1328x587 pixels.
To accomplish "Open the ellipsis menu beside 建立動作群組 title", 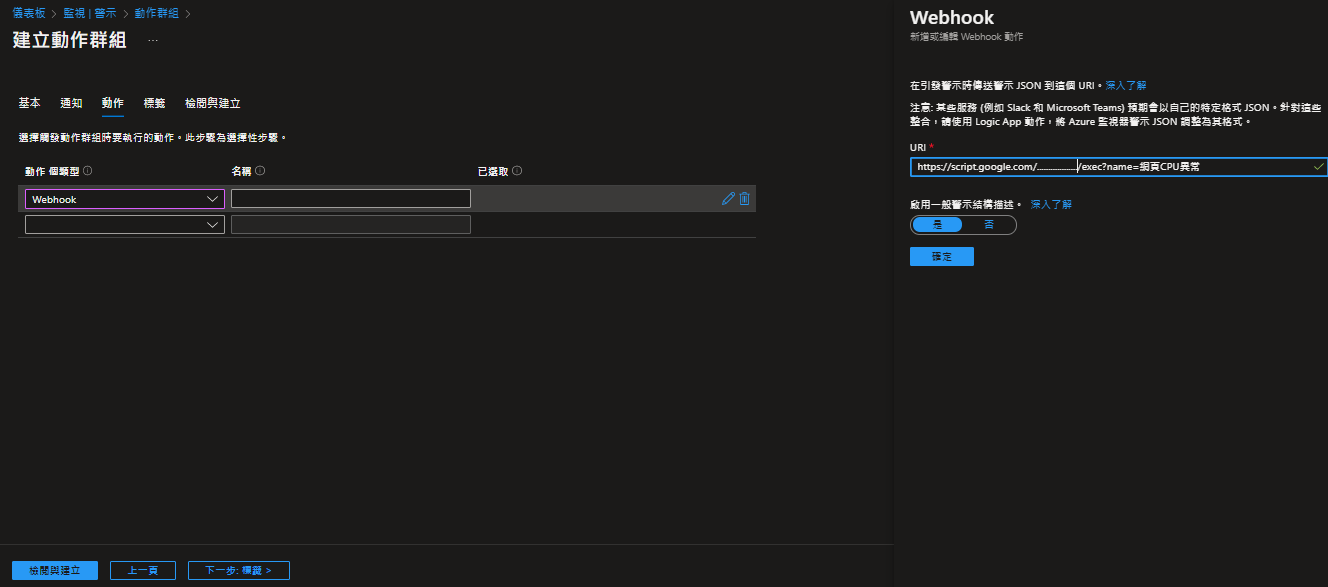I will [153, 40].
